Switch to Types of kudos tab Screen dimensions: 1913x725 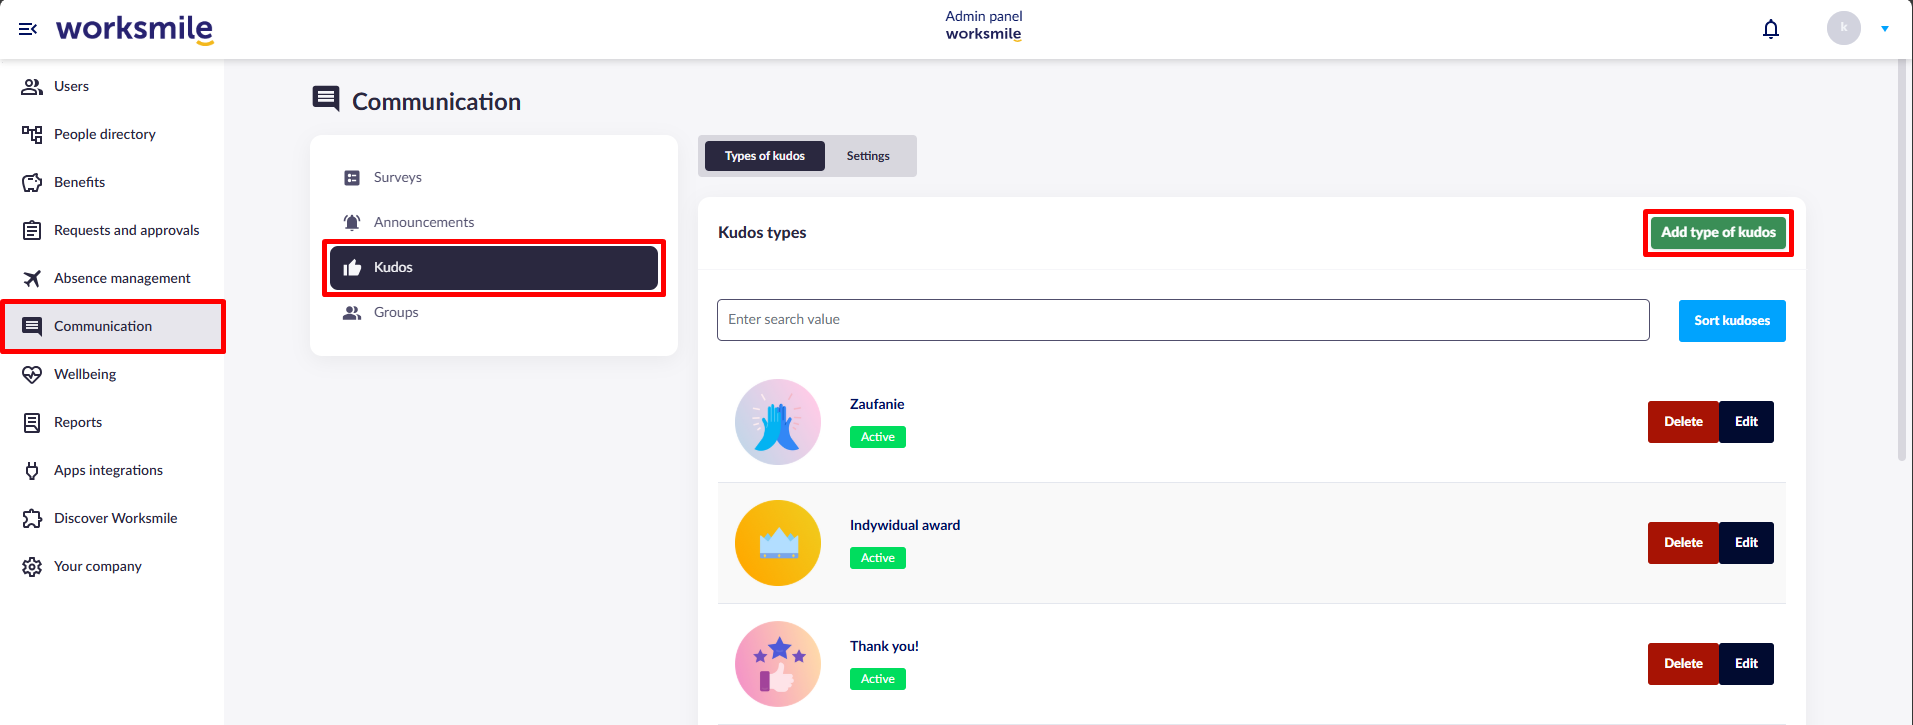[x=765, y=156]
